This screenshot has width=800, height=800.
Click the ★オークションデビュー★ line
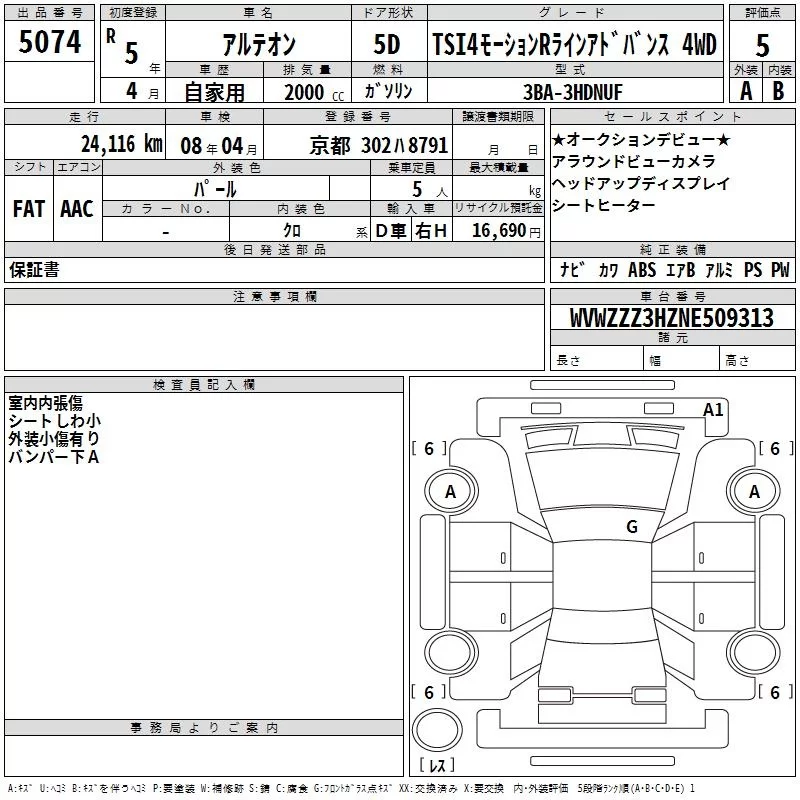click(x=641, y=139)
